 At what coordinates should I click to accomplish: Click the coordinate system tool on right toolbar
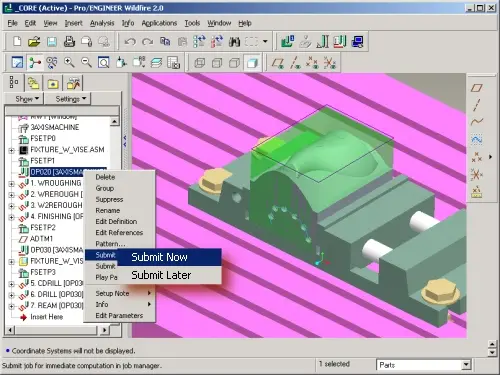tap(477, 174)
